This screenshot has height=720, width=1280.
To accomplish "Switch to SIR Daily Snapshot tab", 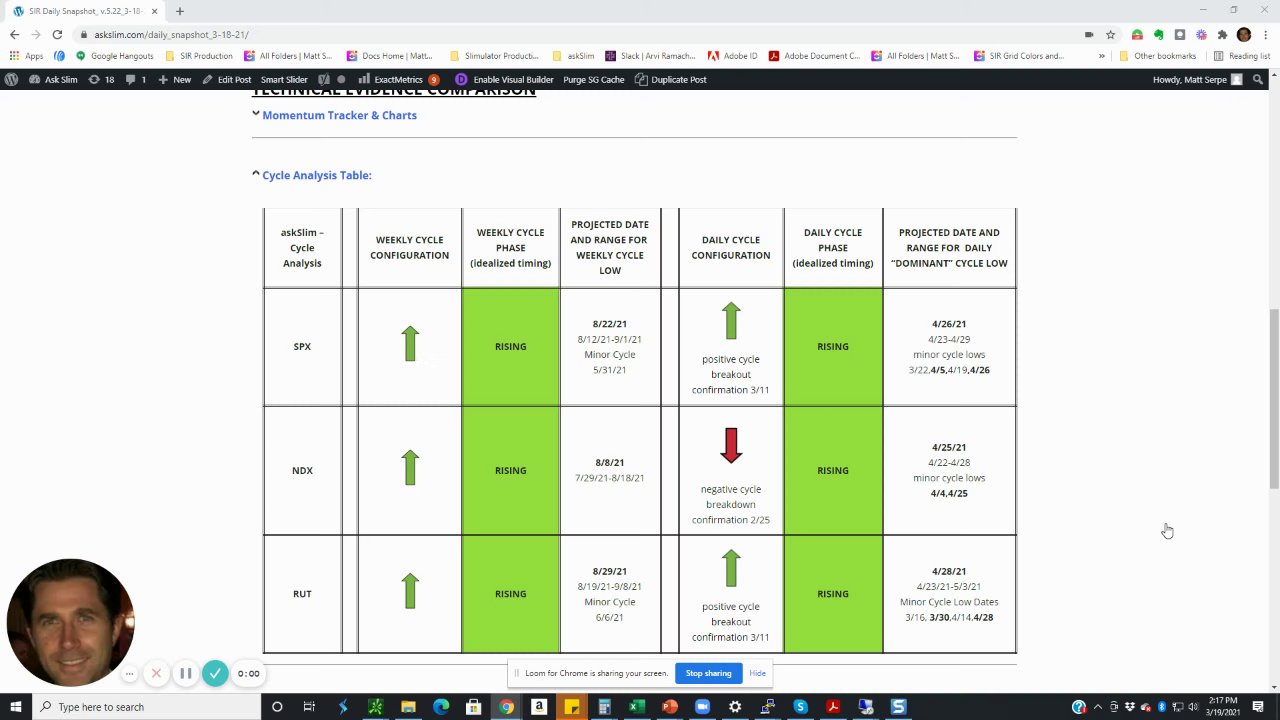I will [85, 11].
